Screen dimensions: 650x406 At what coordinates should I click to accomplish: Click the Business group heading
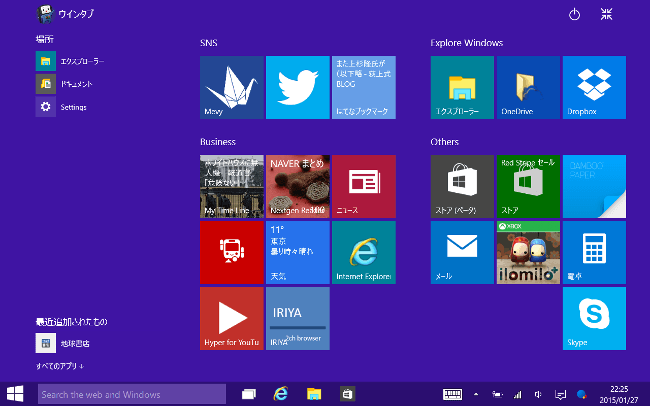[218, 142]
